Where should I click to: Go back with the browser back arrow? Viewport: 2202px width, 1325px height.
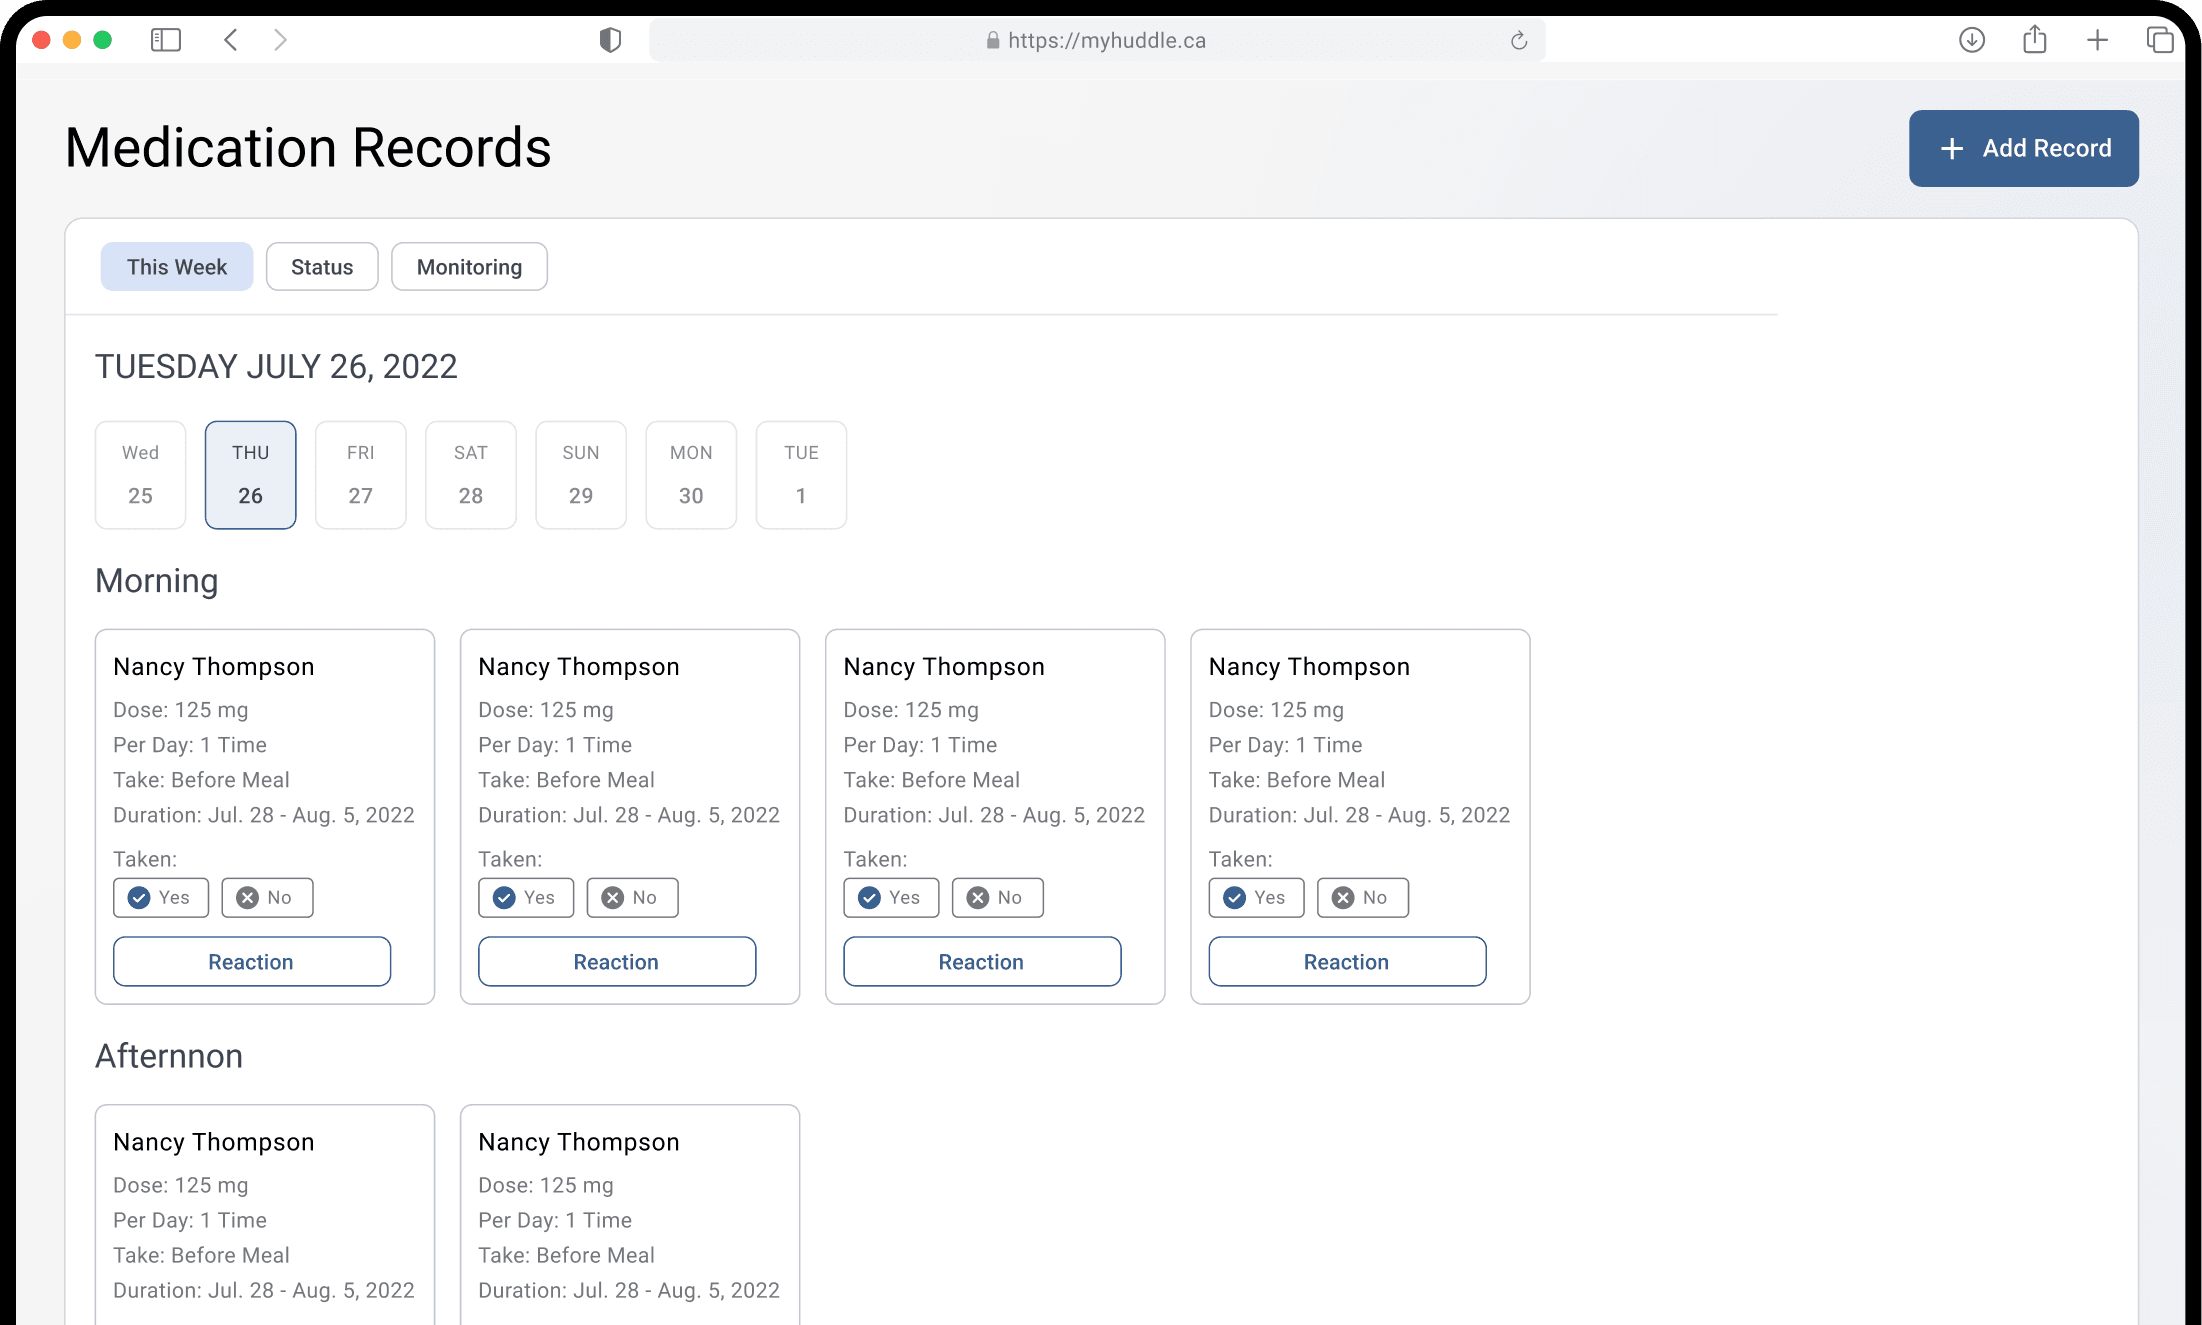click(231, 40)
